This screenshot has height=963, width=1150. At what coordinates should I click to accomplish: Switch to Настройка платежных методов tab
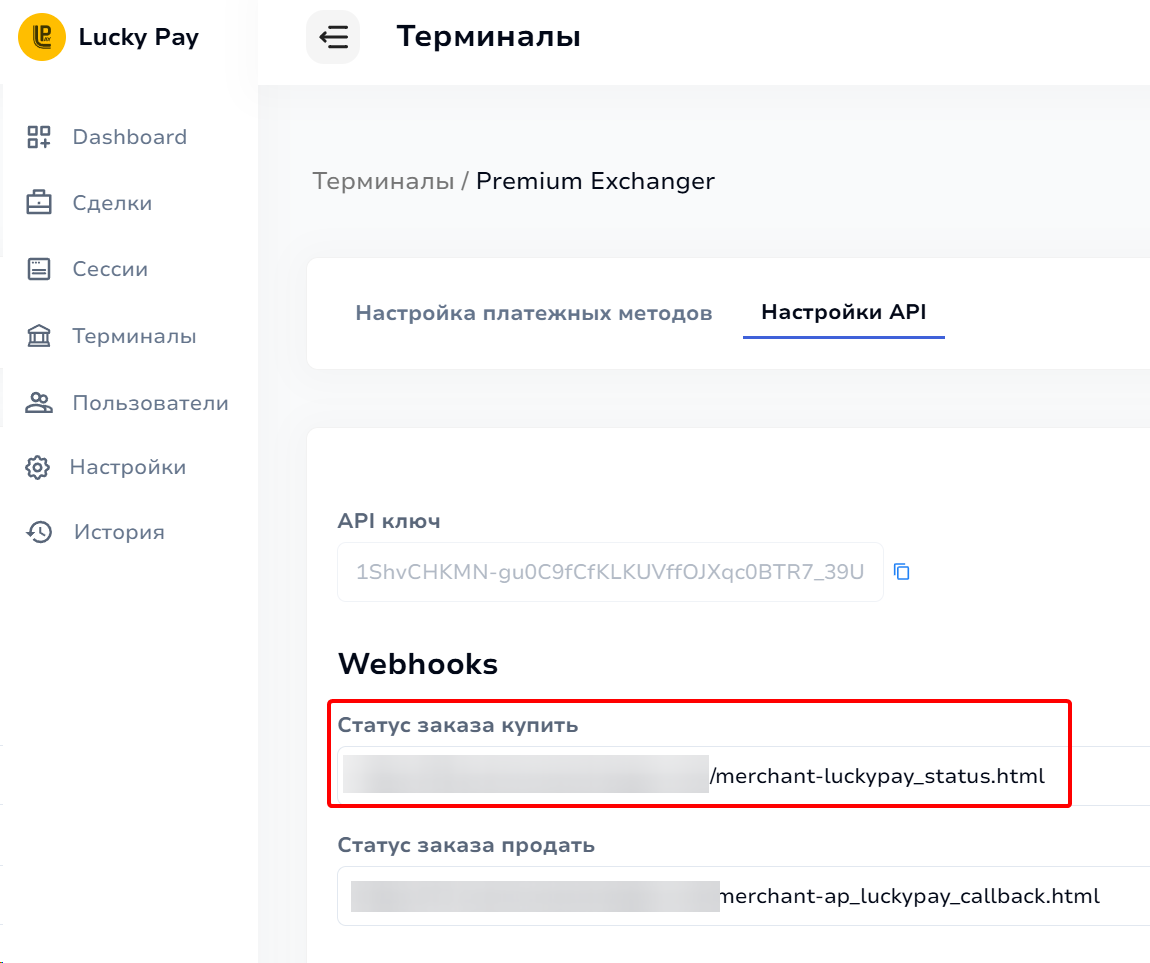tap(534, 313)
